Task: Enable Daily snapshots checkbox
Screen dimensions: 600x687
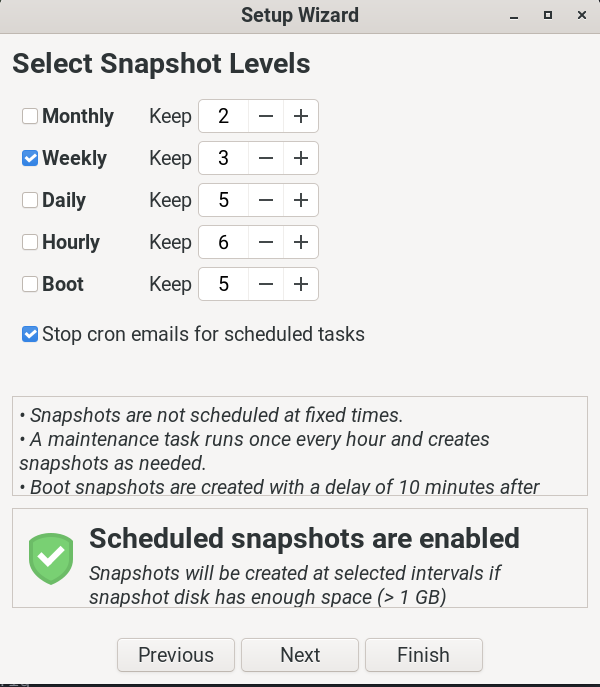Action: pos(30,200)
